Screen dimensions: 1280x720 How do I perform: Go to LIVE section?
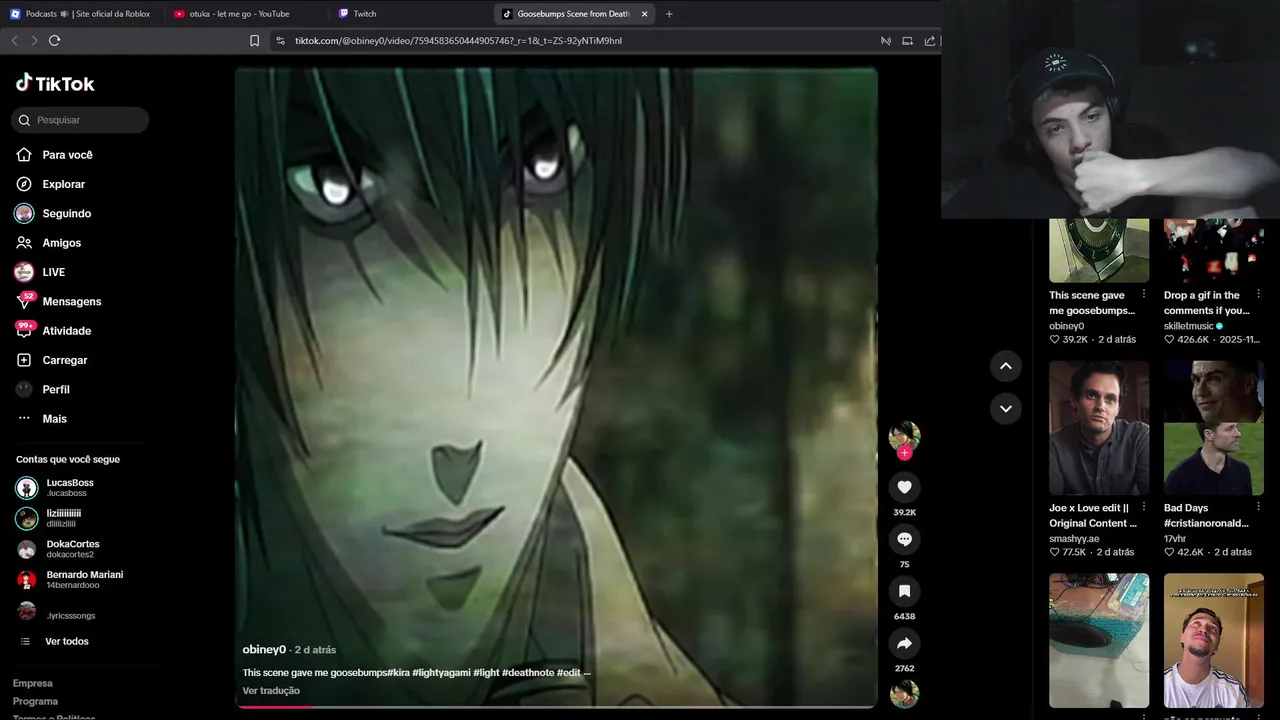[x=53, y=272]
